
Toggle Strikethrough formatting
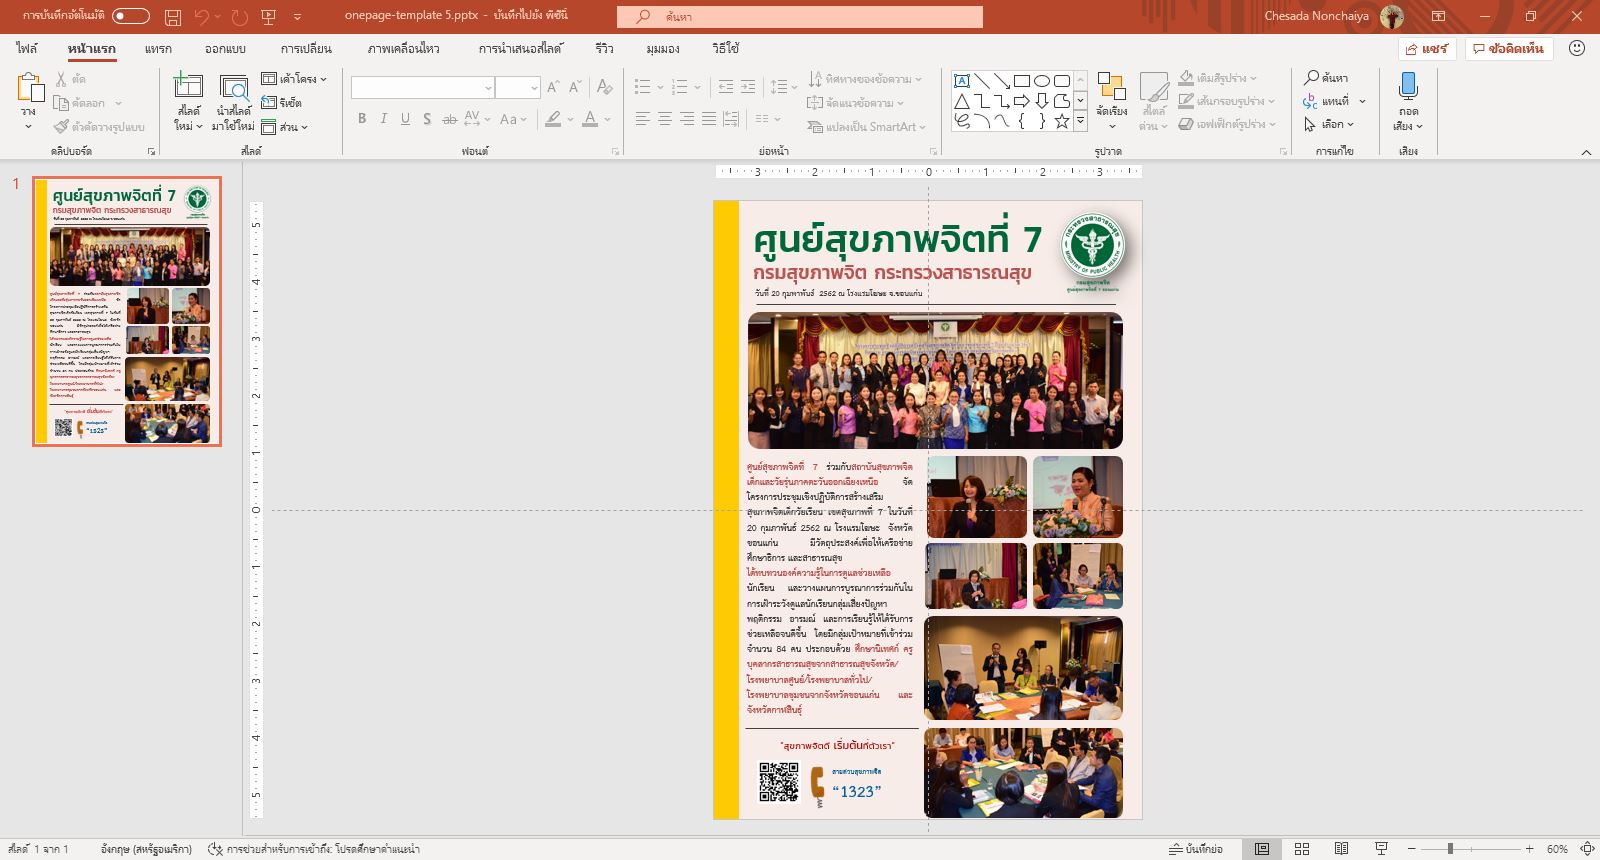pos(450,118)
